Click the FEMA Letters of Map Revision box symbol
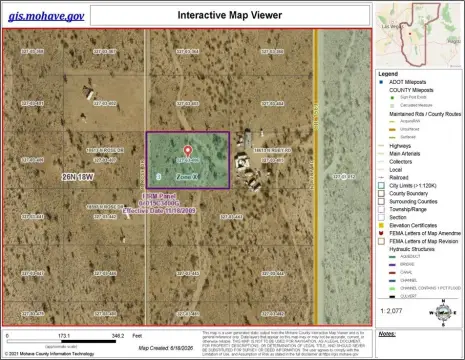The image size is (465, 360). pyautogui.click(x=381, y=241)
